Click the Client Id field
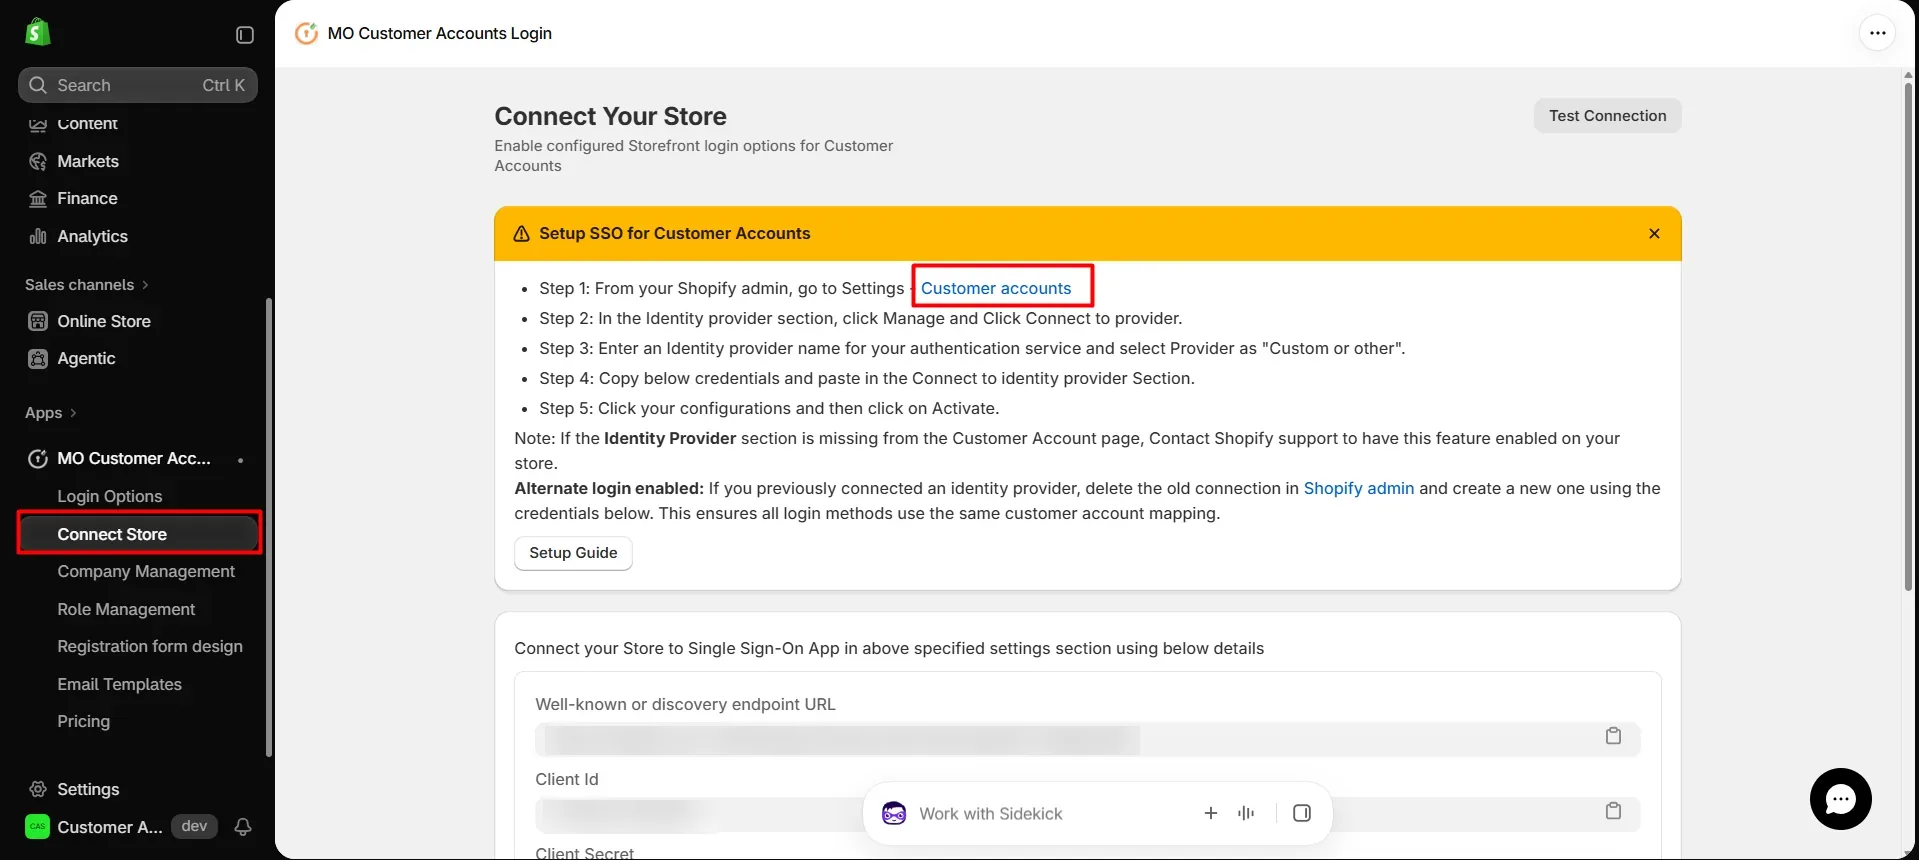 tap(1087, 814)
